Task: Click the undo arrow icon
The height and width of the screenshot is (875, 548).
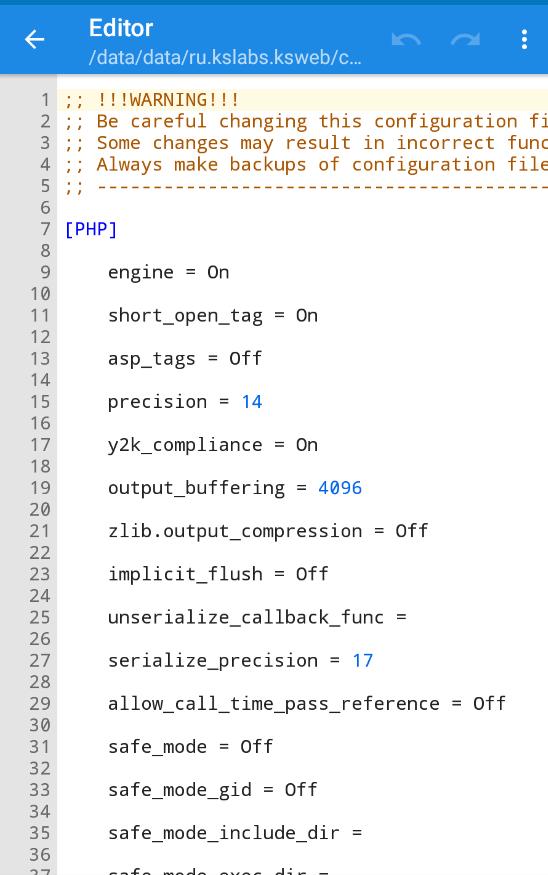Action: [406, 40]
